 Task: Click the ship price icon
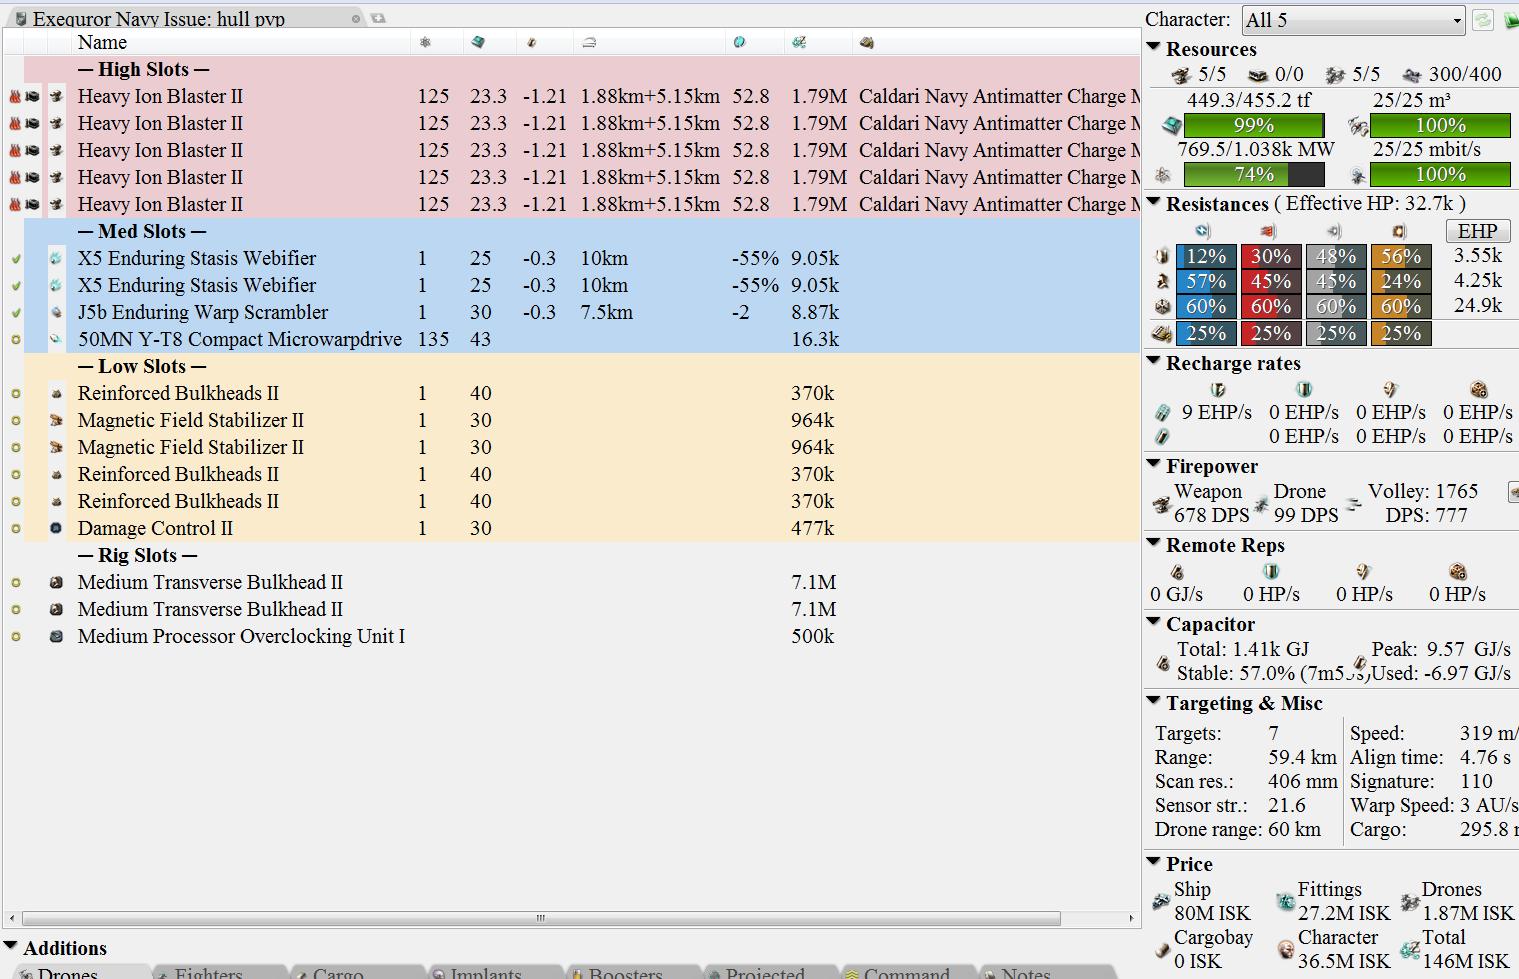pyautogui.click(x=1161, y=902)
